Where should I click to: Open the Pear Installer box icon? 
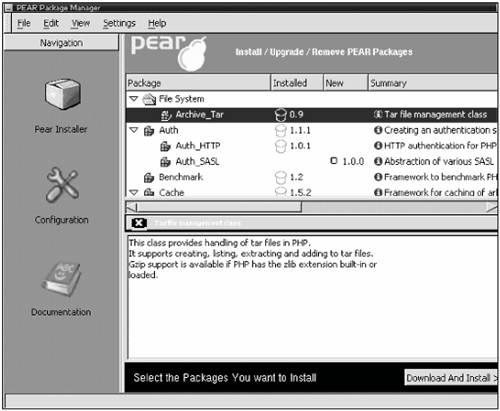pyautogui.click(x=63, y=94)
